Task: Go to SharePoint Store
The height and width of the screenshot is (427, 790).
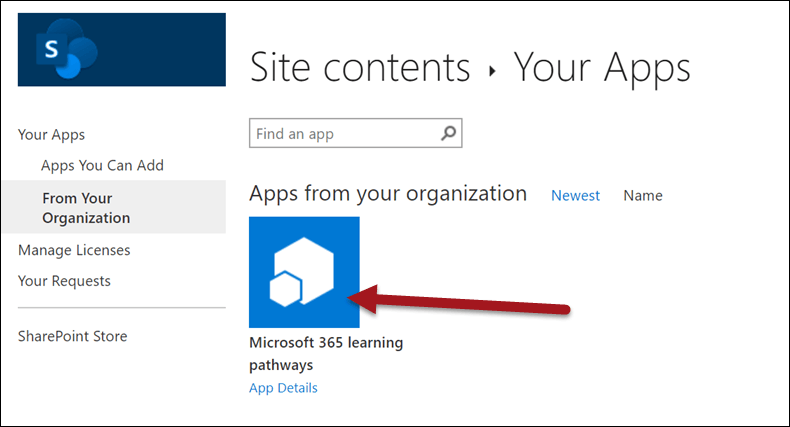Action: click(73, 336)
